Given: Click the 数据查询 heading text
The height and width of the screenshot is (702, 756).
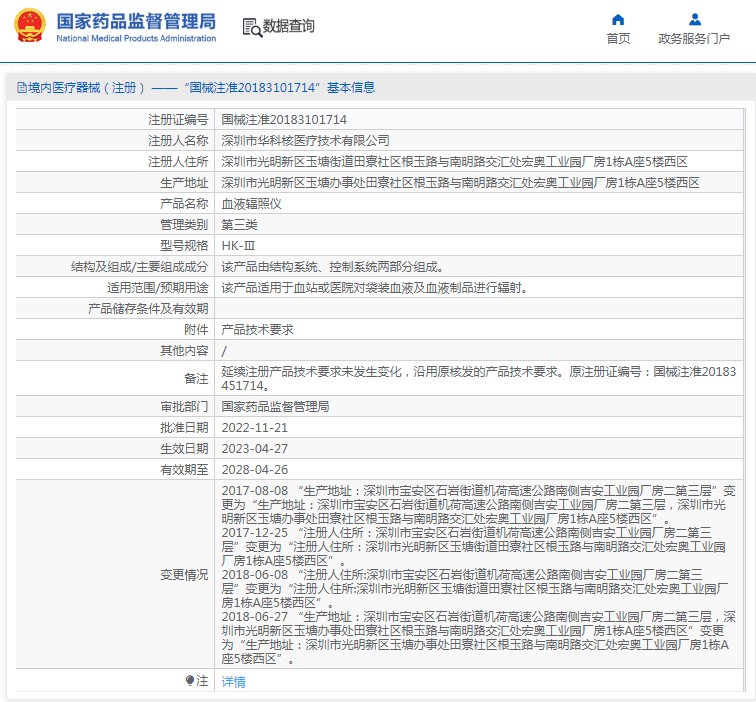Looking at the screenshot, I should 288,26.
